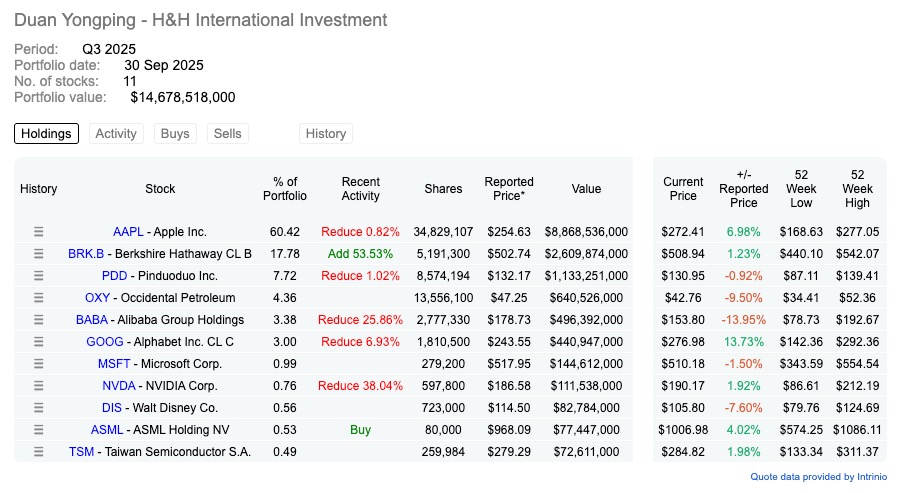
Task: Select the Holdings tab
Action: [x=46, y=134]
